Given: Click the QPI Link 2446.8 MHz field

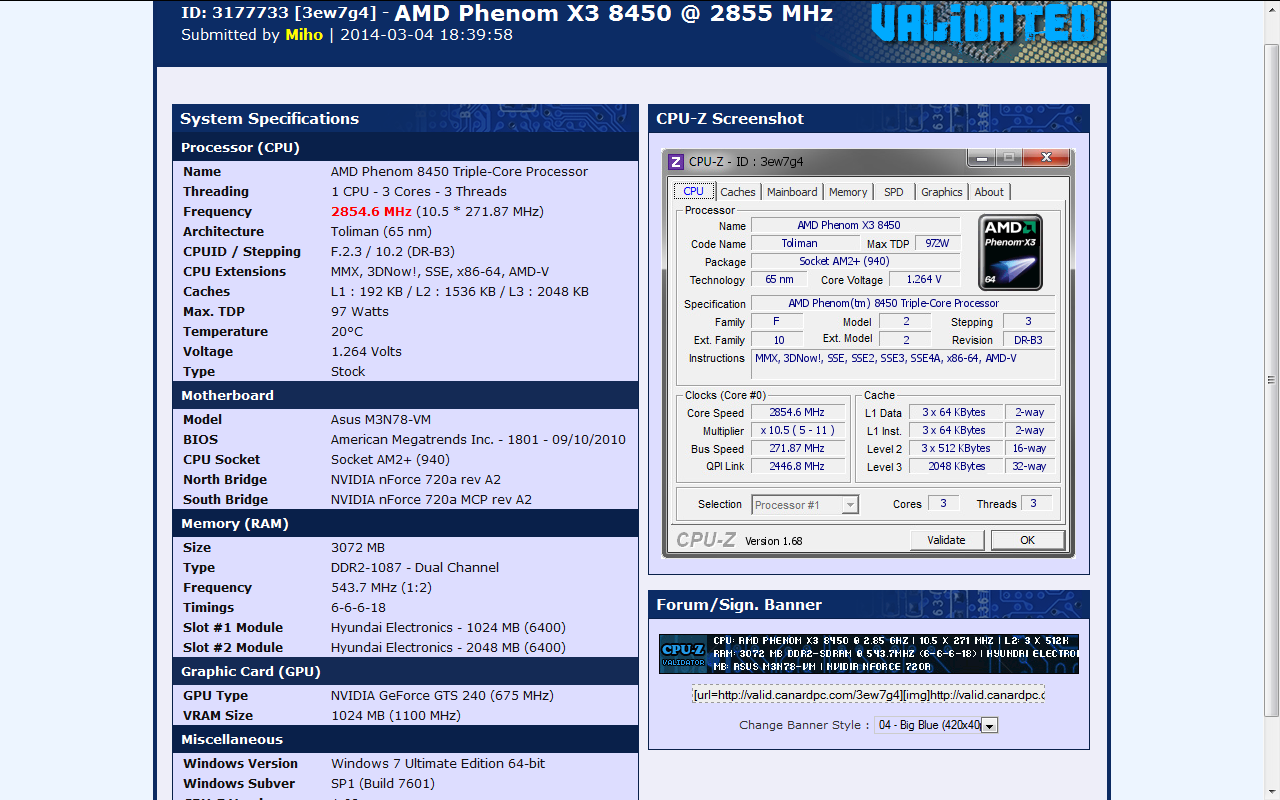Looking at the screenshot, I should (797, 466).
